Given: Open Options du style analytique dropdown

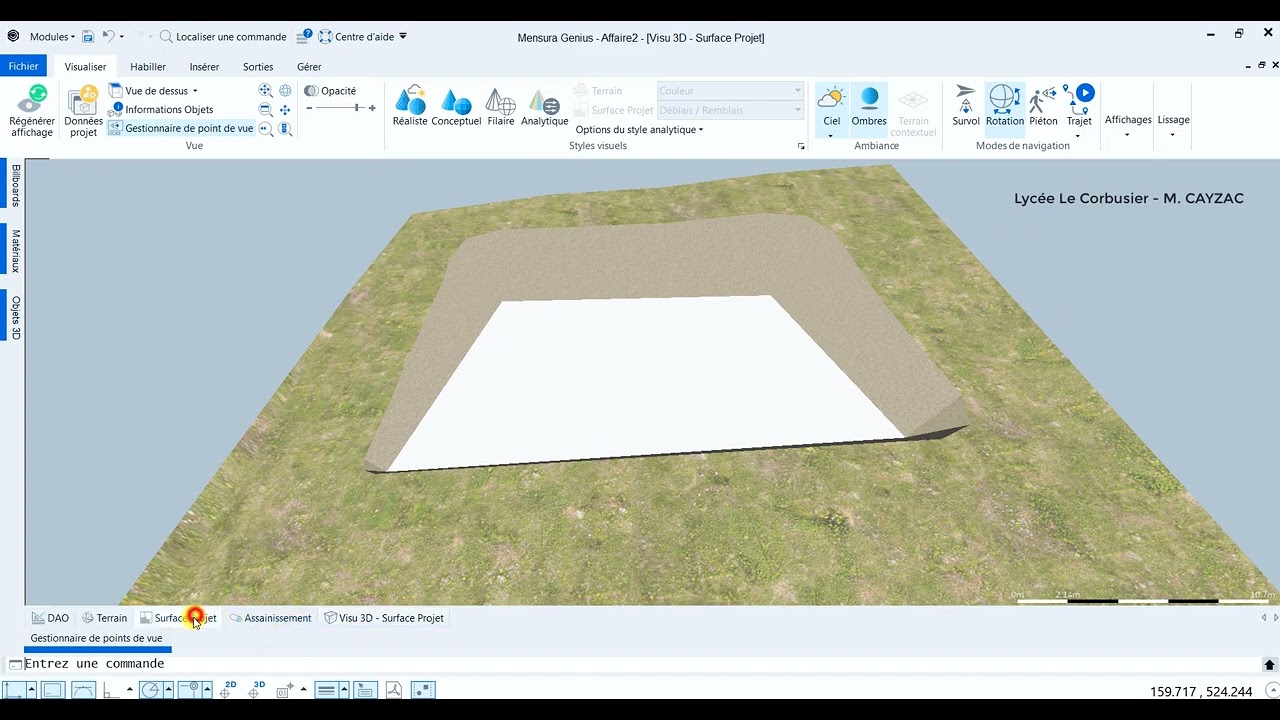Looking at the screenshot, I should click(x=639, y=130).
